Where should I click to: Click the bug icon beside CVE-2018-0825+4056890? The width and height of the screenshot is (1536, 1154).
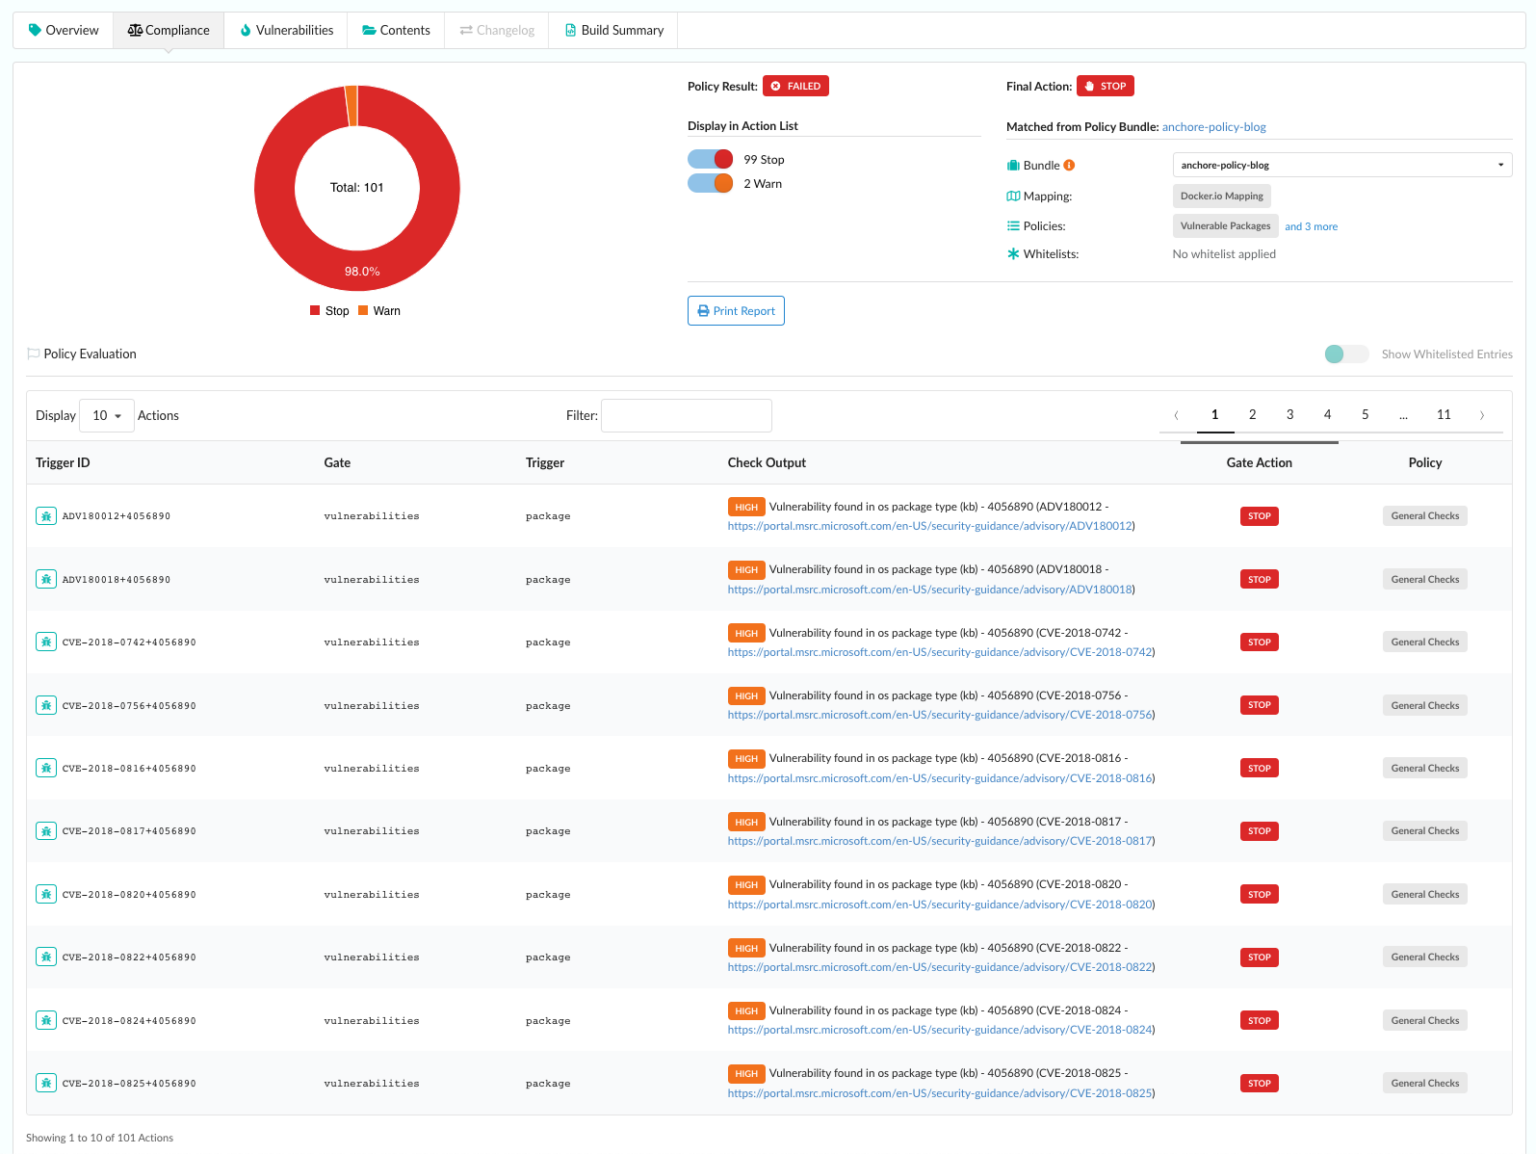point(46,1083)
